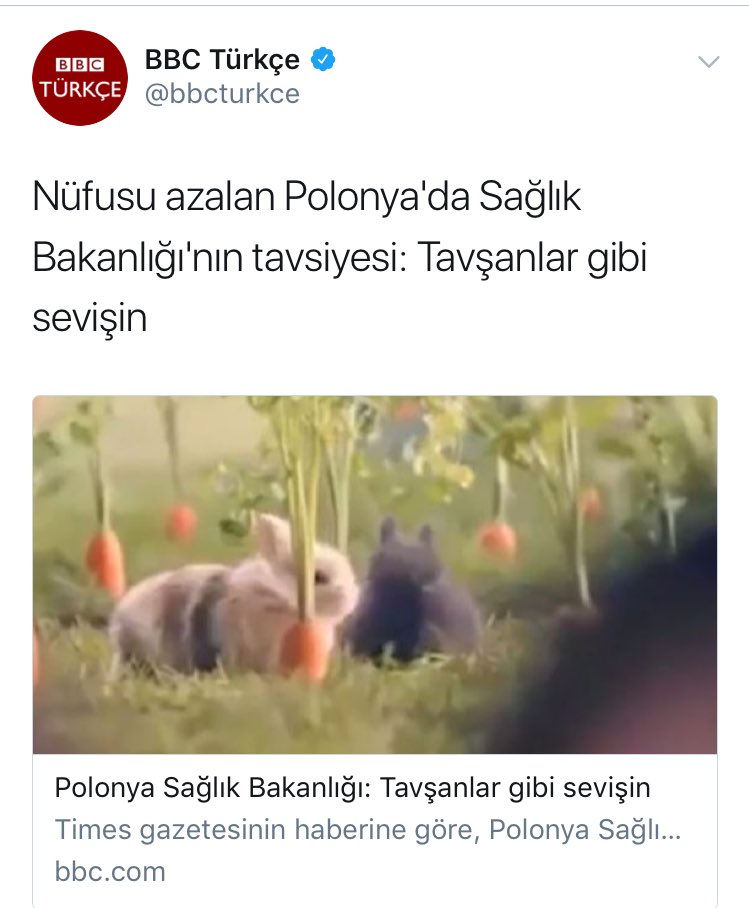Open card headline Polonya Sağlık Bakanlığı
This screenshot has height=908, width=749.
[x=352, y=788]
